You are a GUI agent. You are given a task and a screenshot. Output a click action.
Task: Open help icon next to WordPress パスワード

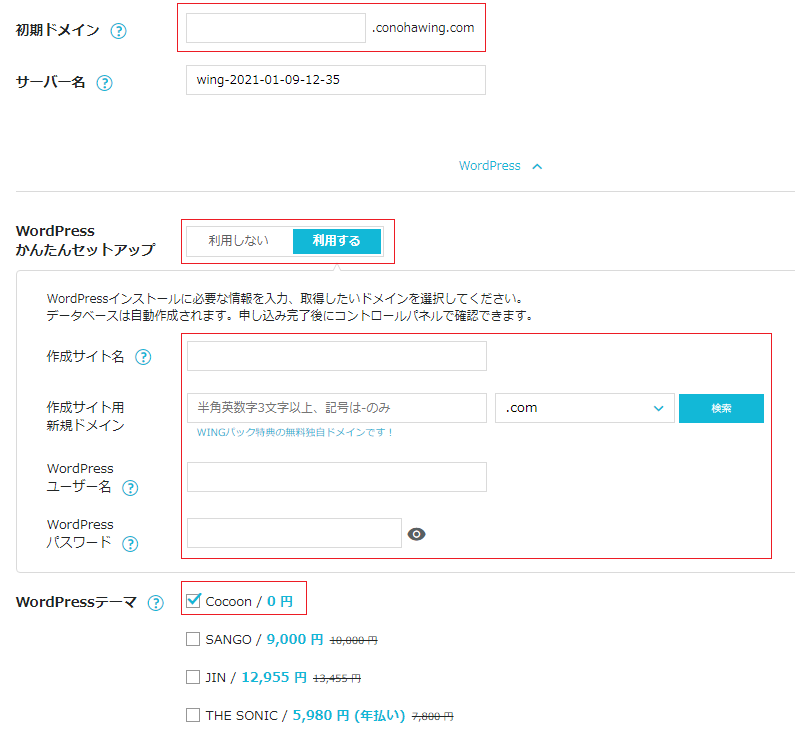click(130, 544)
